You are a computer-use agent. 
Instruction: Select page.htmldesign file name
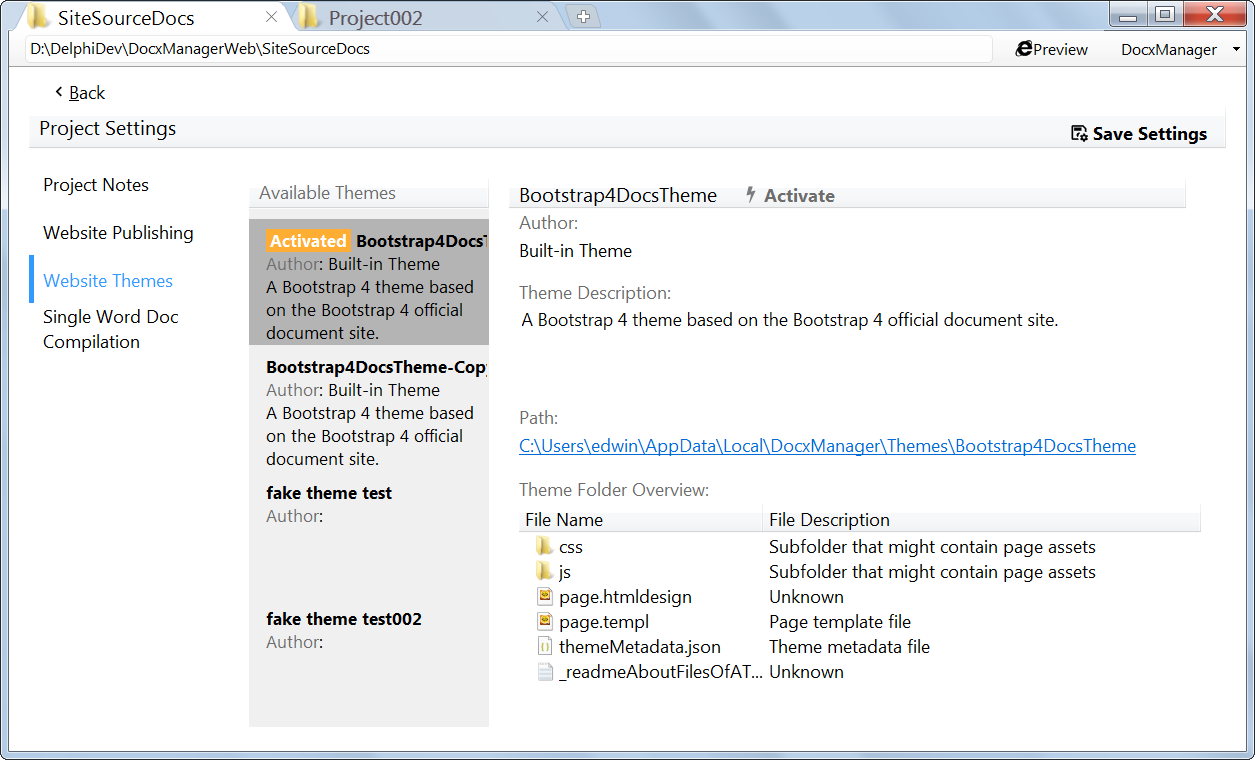[x=625, y=597]
